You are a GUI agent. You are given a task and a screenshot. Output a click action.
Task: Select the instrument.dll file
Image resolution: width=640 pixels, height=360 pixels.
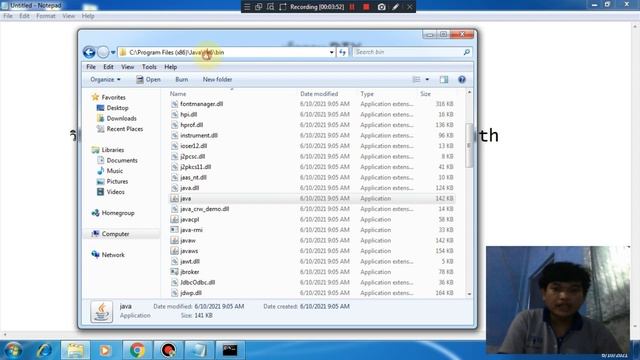pos(199,136)
